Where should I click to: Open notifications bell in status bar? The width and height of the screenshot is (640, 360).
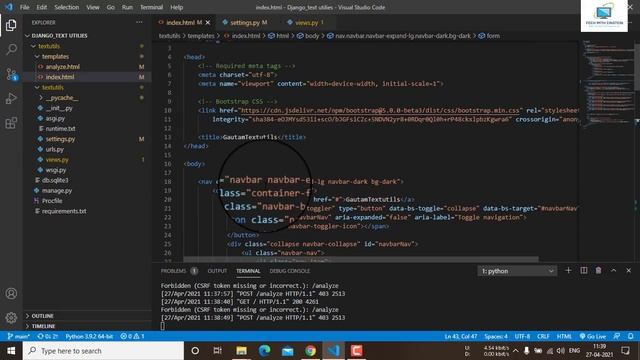631,336
